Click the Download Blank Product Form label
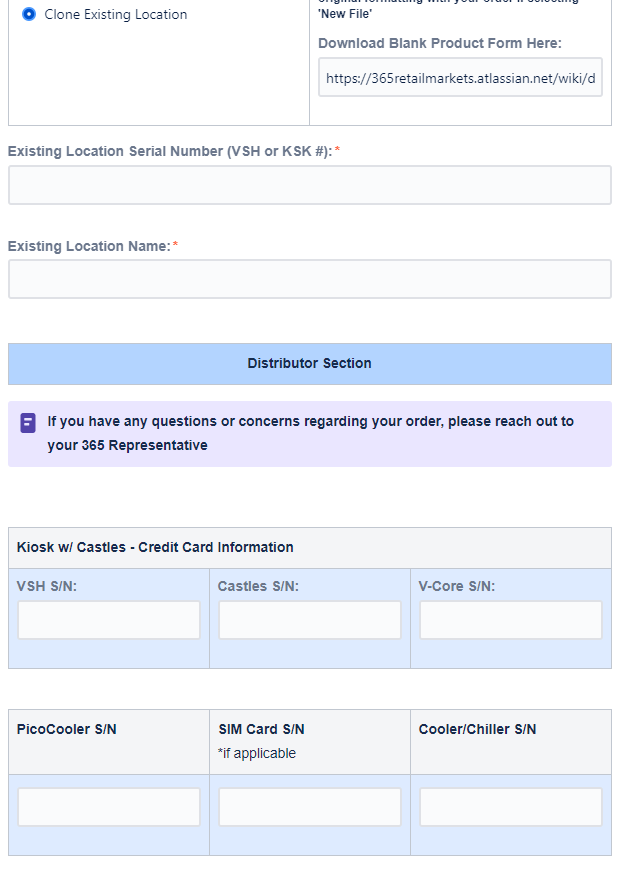Viewport: 637px width, 871px height. pos(440,43)
